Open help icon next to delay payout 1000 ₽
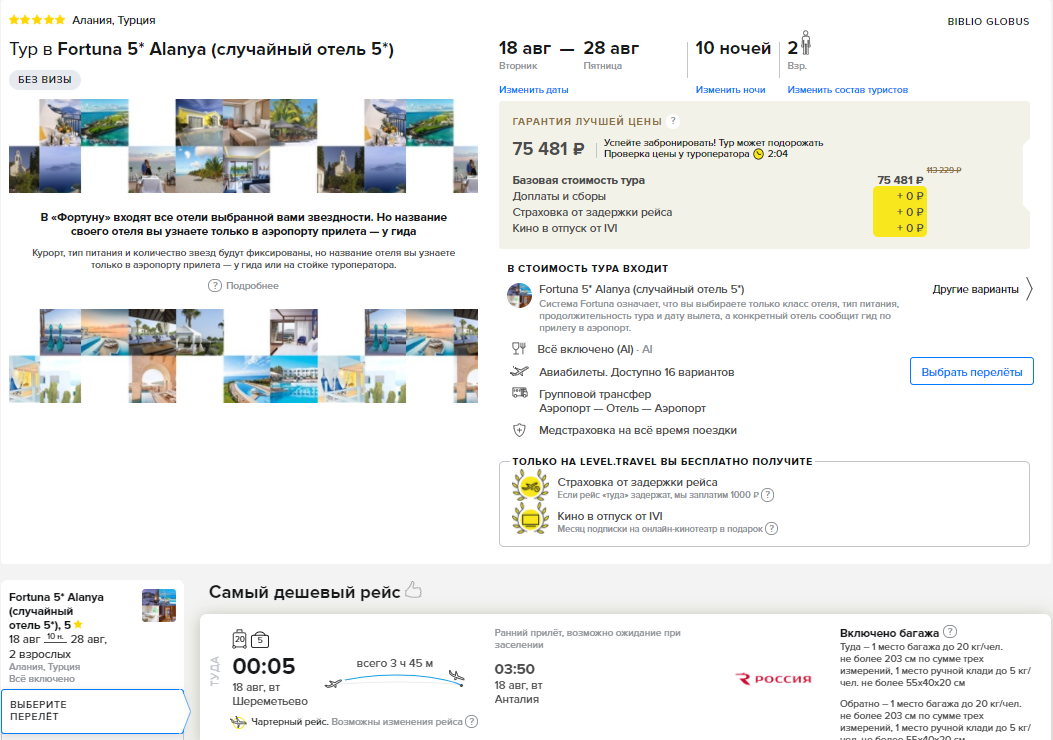The width and height of the screenshot is (1053, 740). [x=768, y=495]
